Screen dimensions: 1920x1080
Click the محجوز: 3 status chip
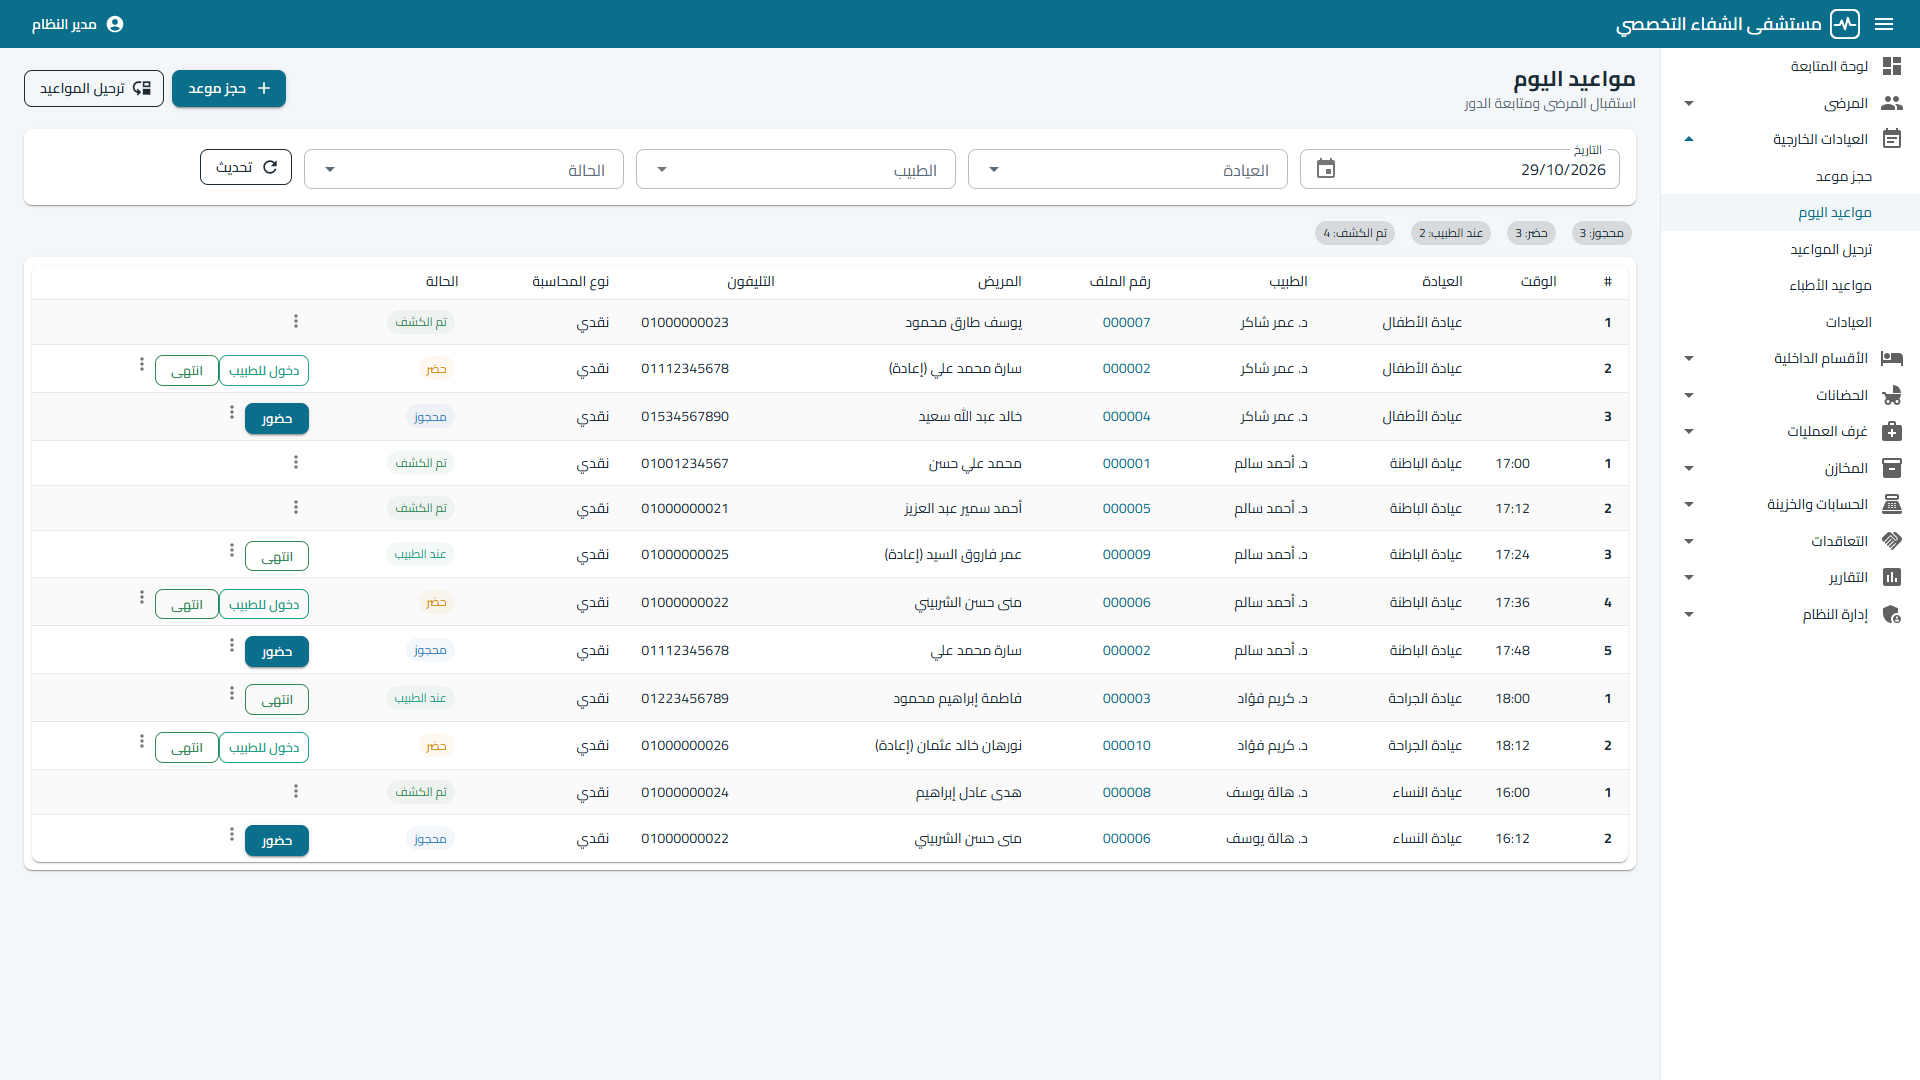tap(1602, 233)
